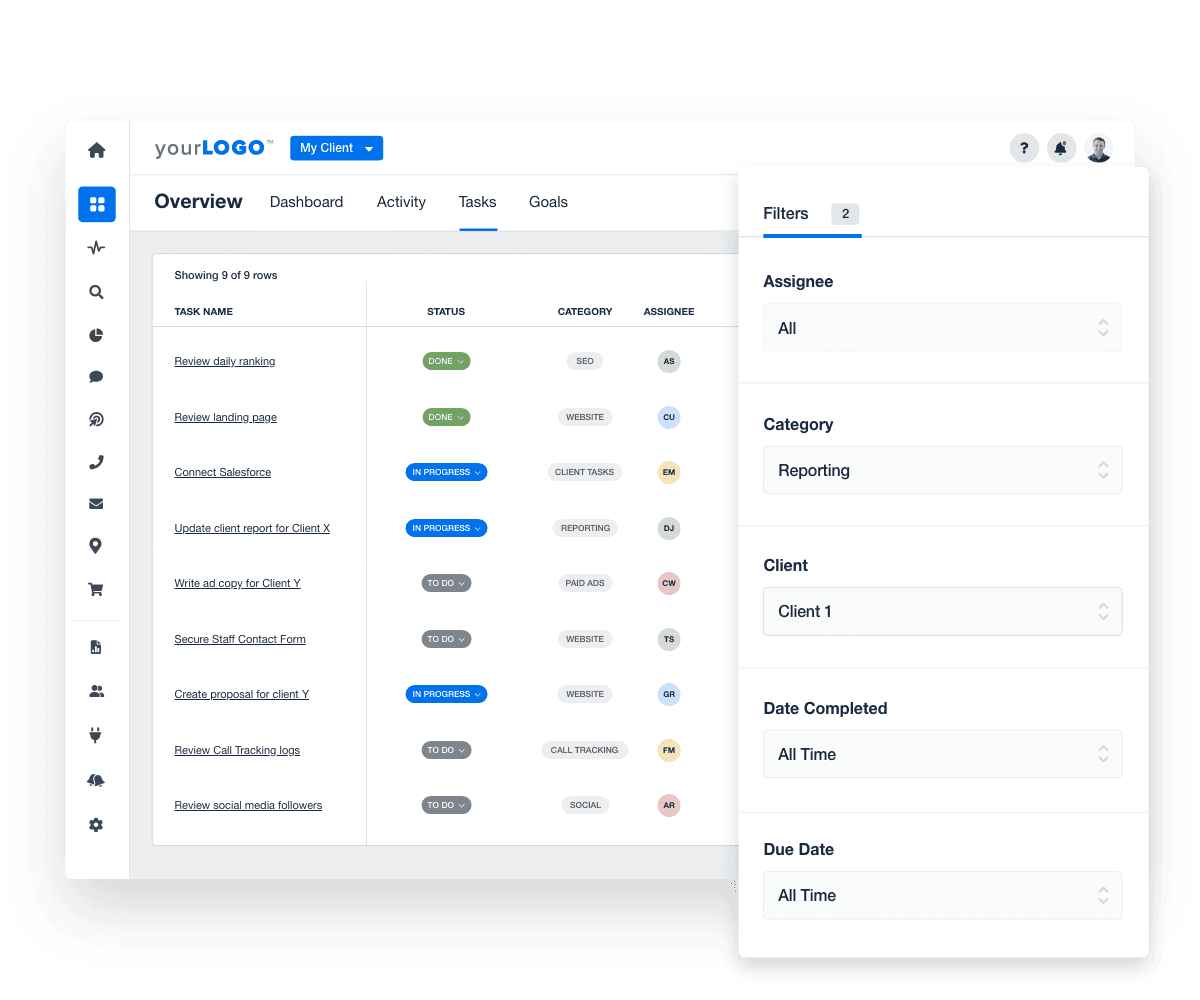Click the notifications bell at top right
The height and width of the screenshot is (1000, 1200).
1061,148
